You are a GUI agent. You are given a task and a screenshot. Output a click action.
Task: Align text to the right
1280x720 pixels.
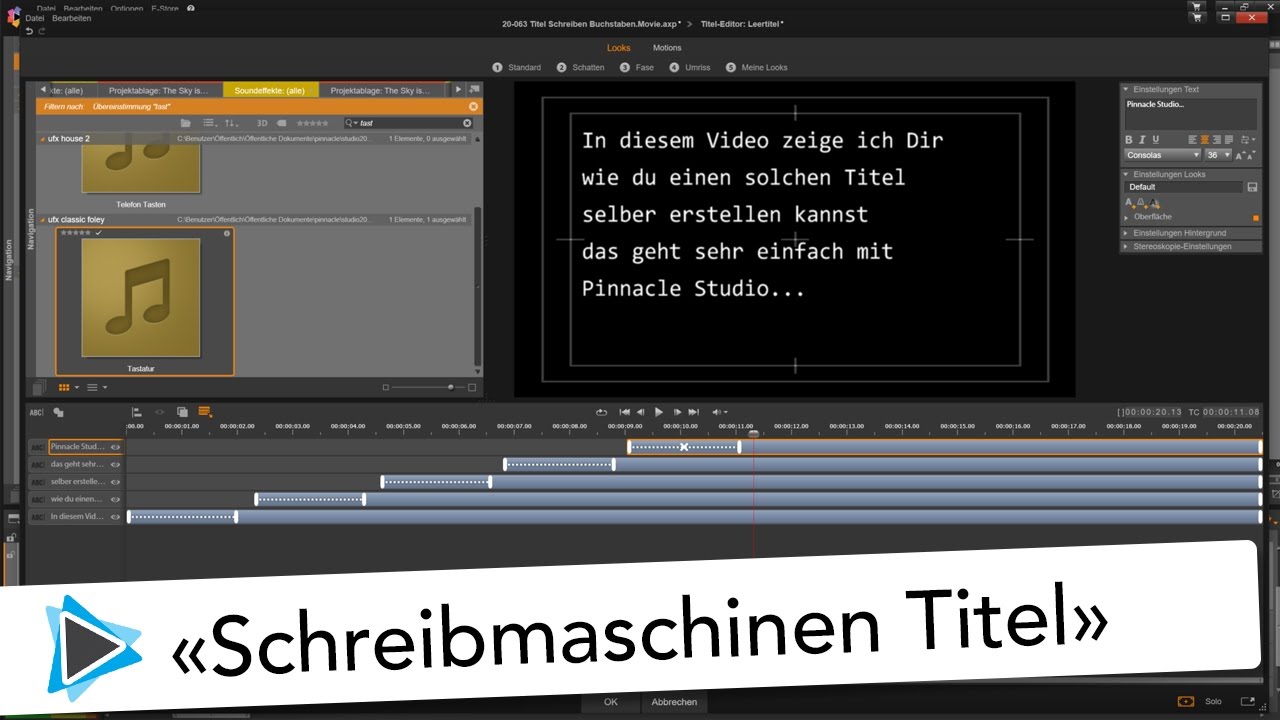pos(1217,139)
